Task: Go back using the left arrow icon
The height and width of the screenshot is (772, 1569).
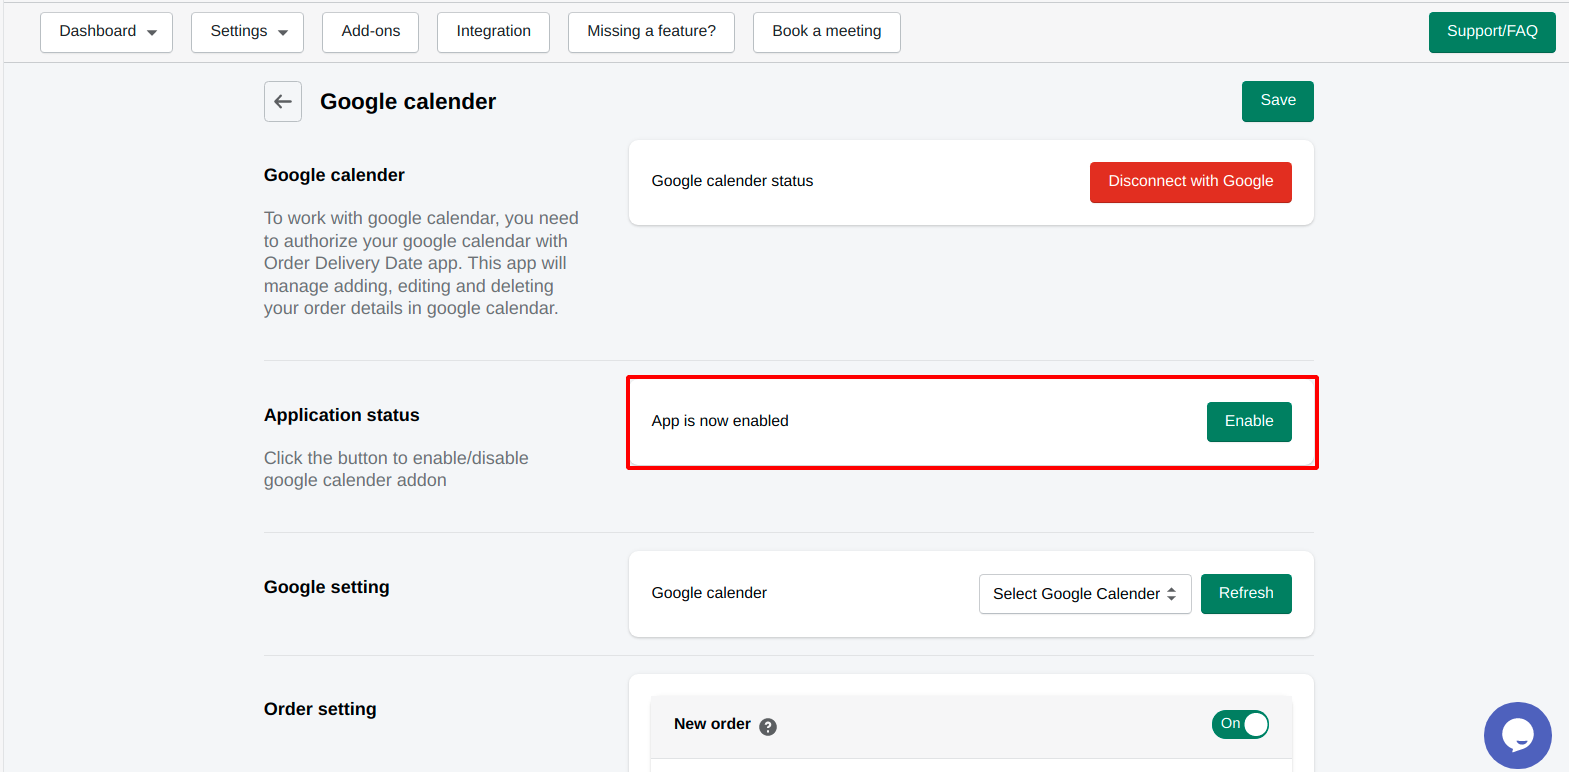Action: coord(283,102)
